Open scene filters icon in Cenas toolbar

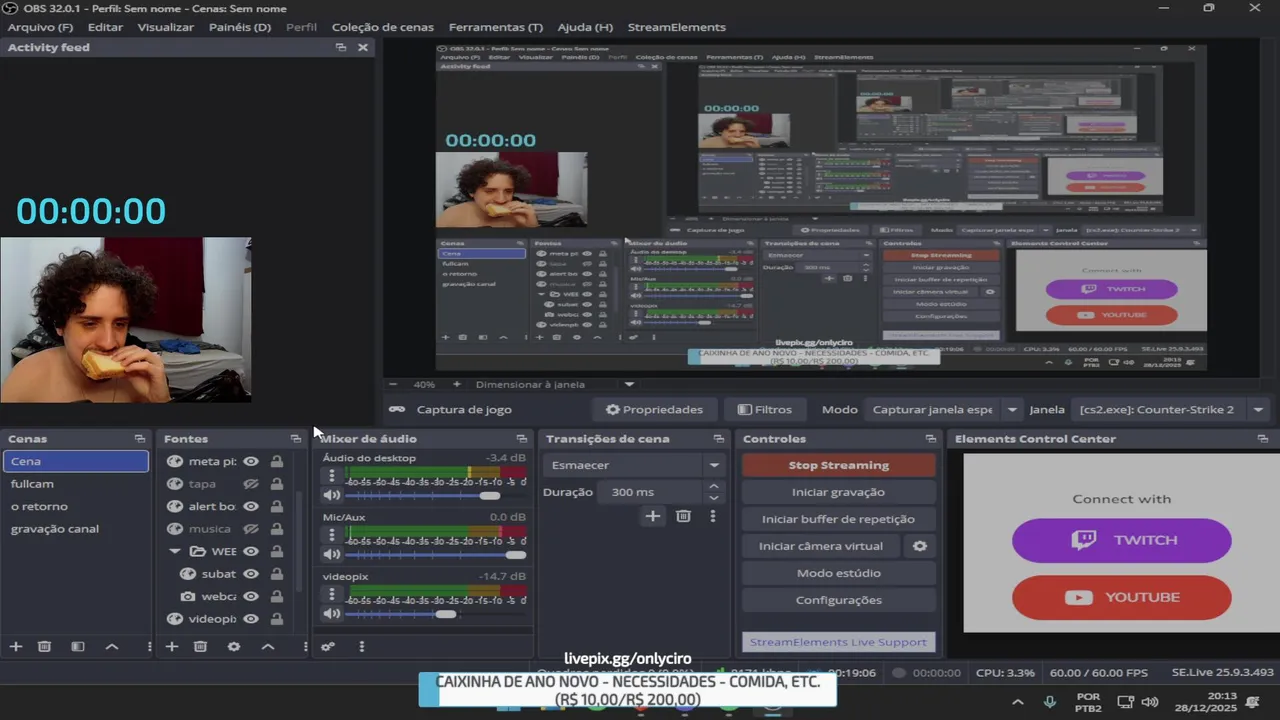click(x=78, y=647)
